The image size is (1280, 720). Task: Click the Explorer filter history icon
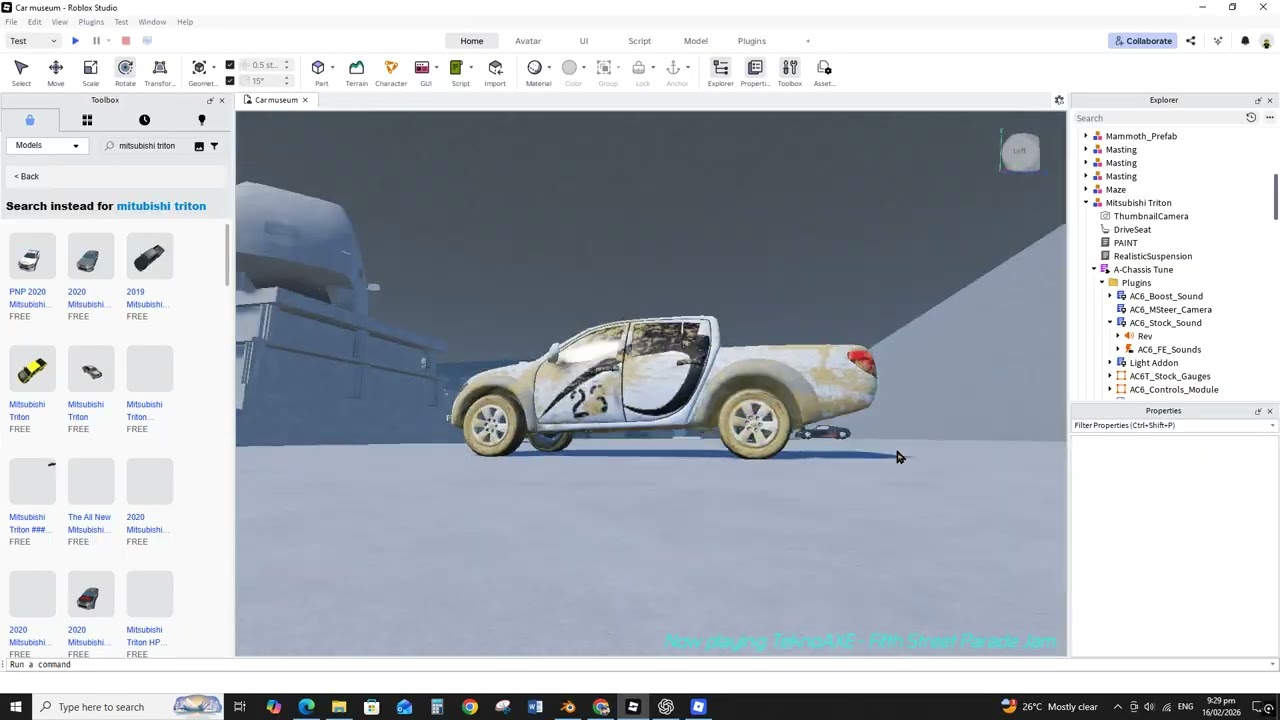click(x=1251, y=118)
